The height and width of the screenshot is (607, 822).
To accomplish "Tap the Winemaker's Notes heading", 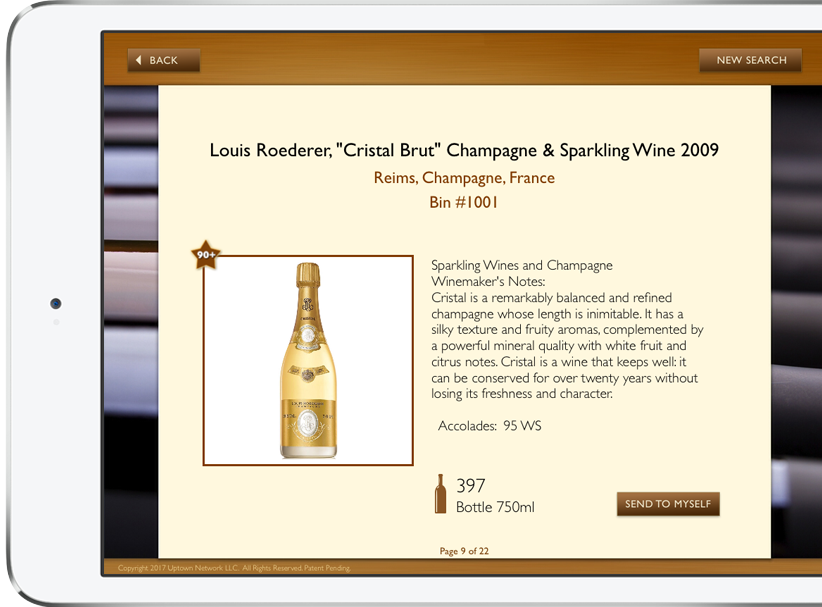I will (x=488, y=281).
